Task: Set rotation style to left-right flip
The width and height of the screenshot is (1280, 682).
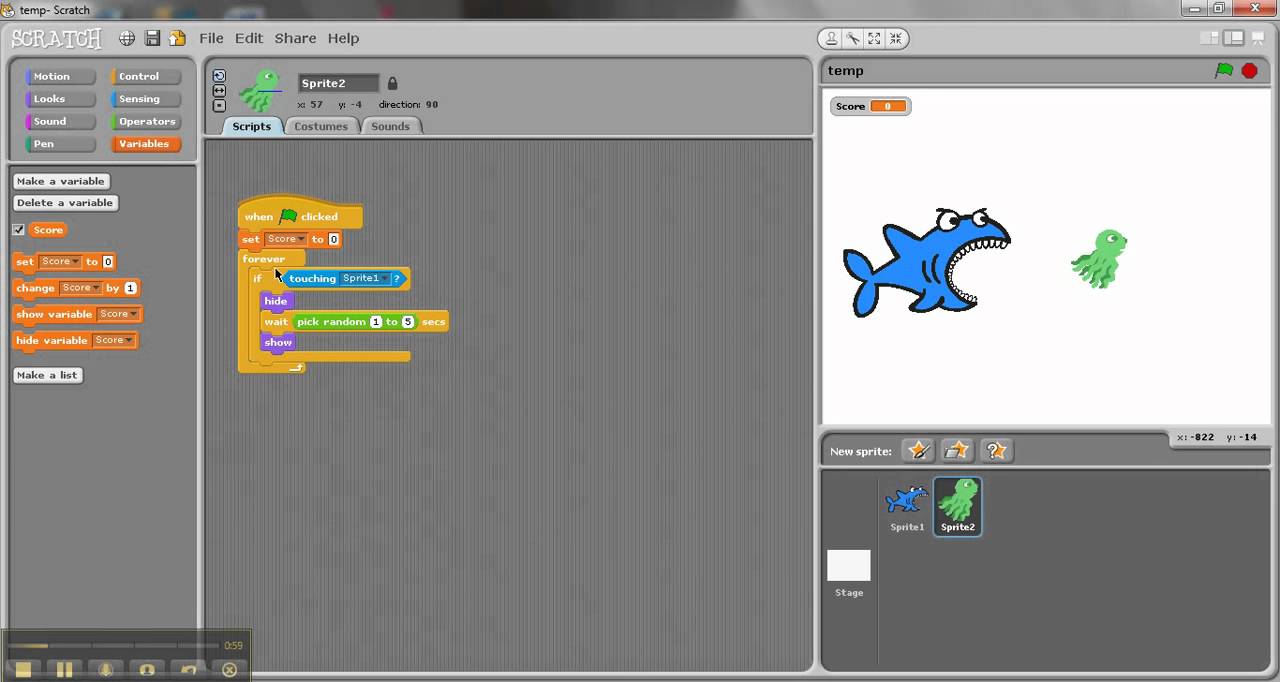Action: tap(219, 91)
